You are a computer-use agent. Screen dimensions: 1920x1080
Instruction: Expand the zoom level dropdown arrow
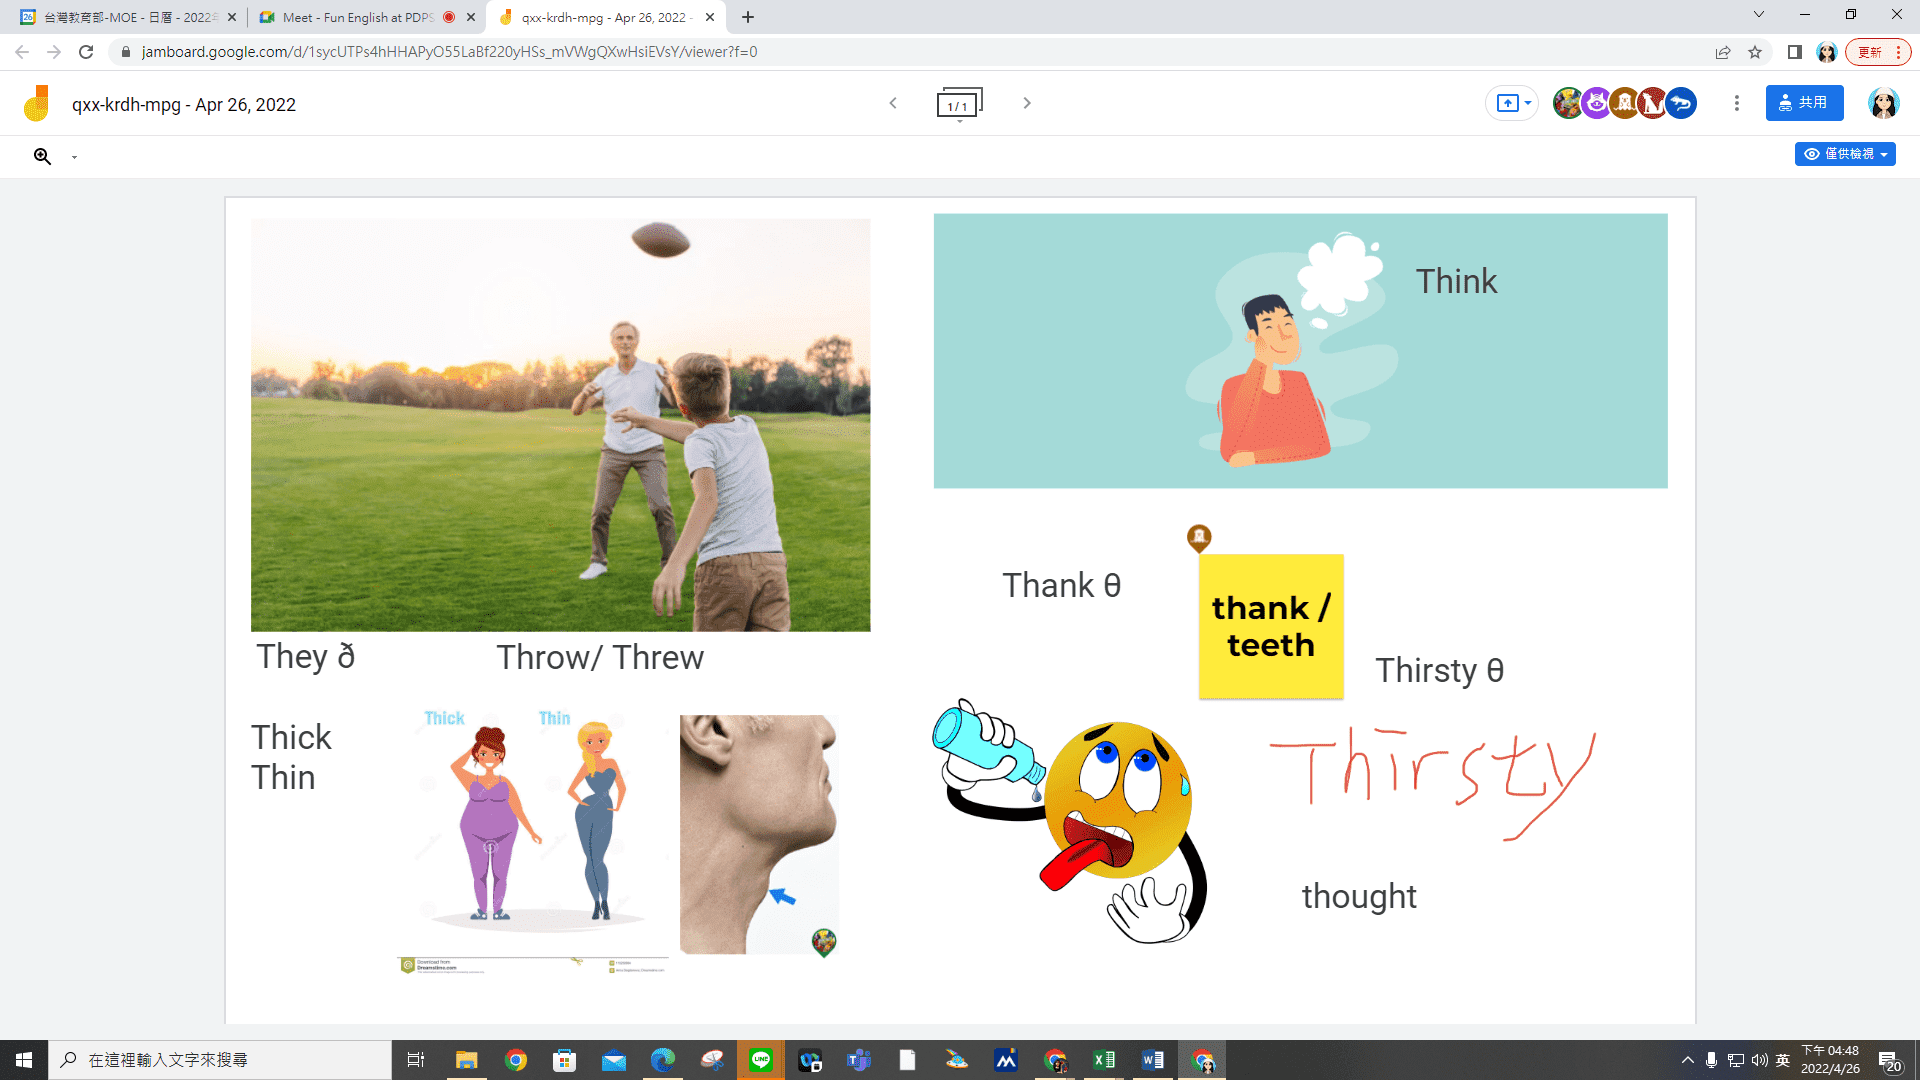coord(74,157)
